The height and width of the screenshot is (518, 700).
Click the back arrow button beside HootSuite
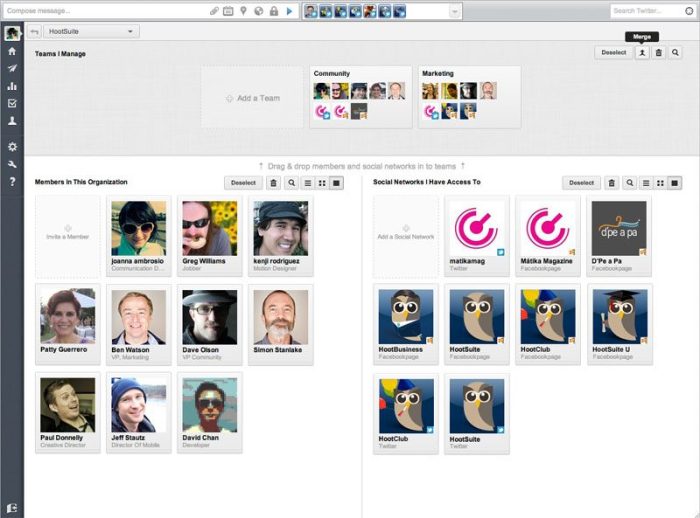pos(34,31)
